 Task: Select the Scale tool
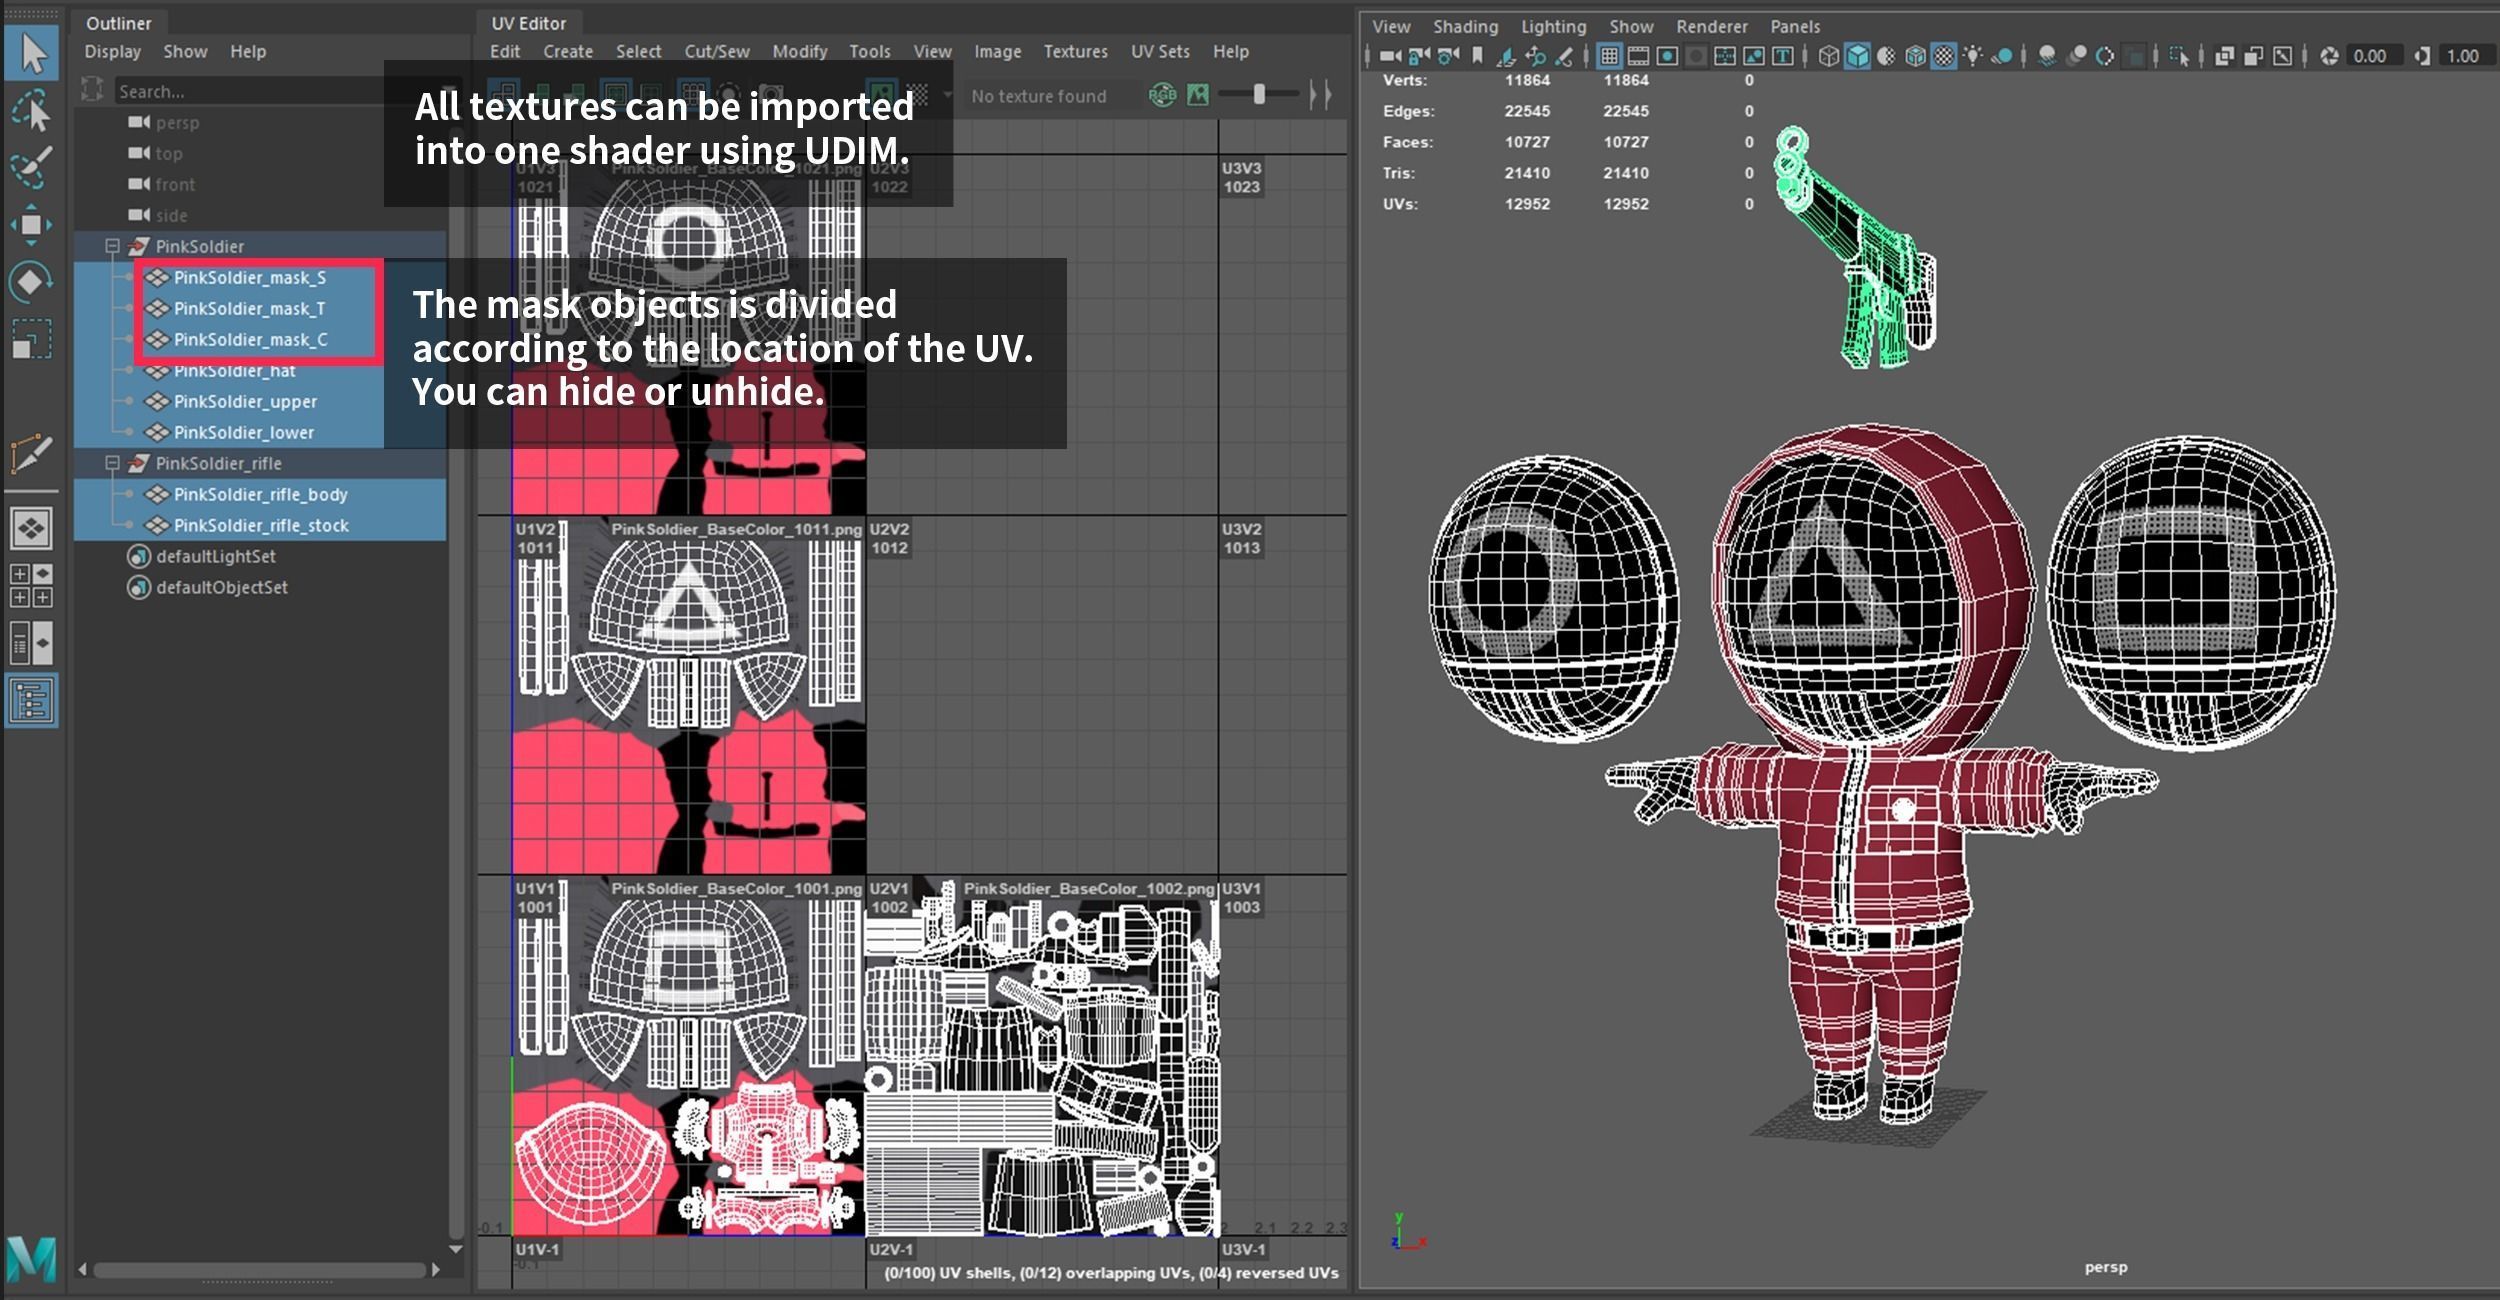click(x=32, y=339)
